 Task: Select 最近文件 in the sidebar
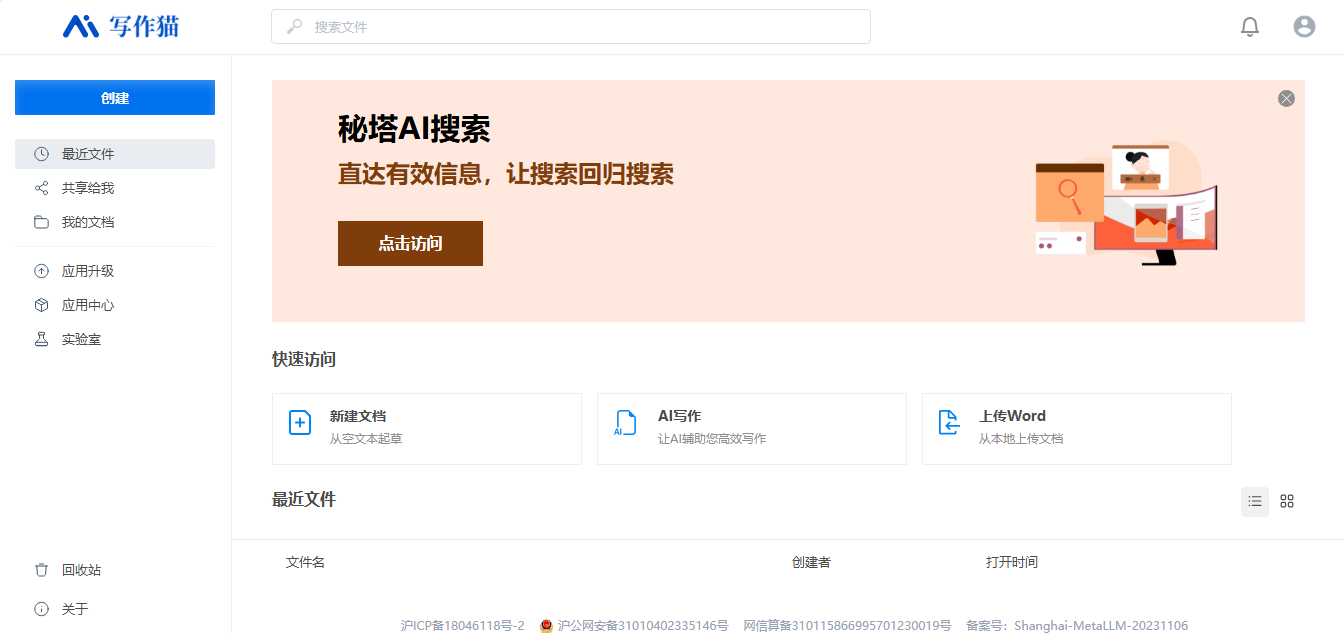115,154
